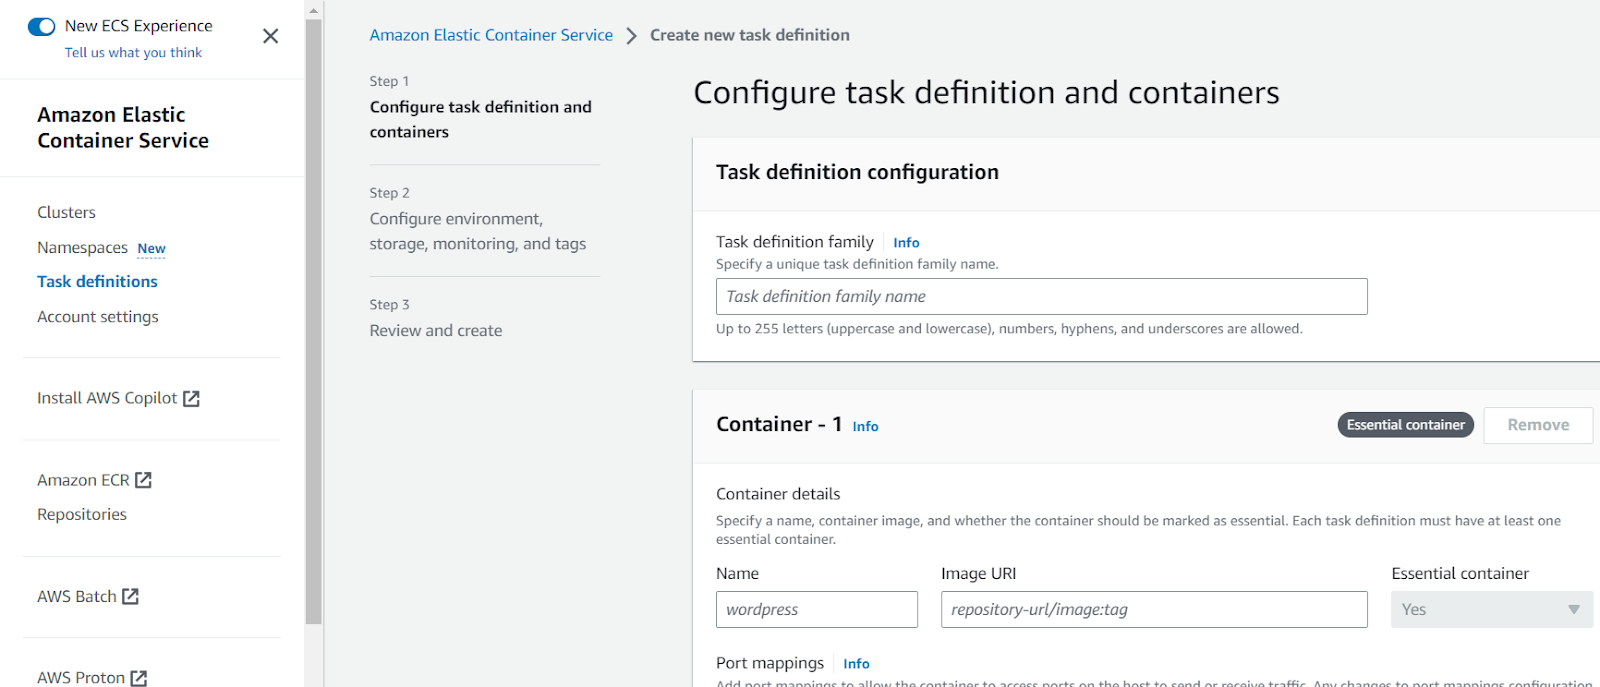Screen dimensions: 1600x687
Task: Click the Essential container badge
Action: click(x=1405, y=425)
